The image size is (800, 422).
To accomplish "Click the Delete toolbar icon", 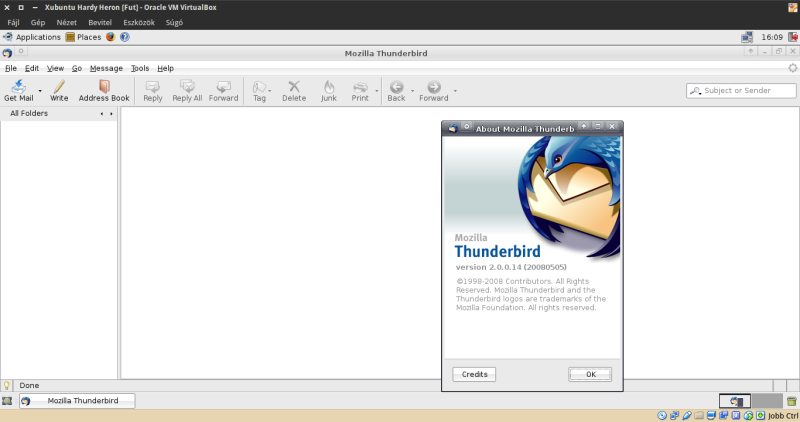I will point(294,86).
